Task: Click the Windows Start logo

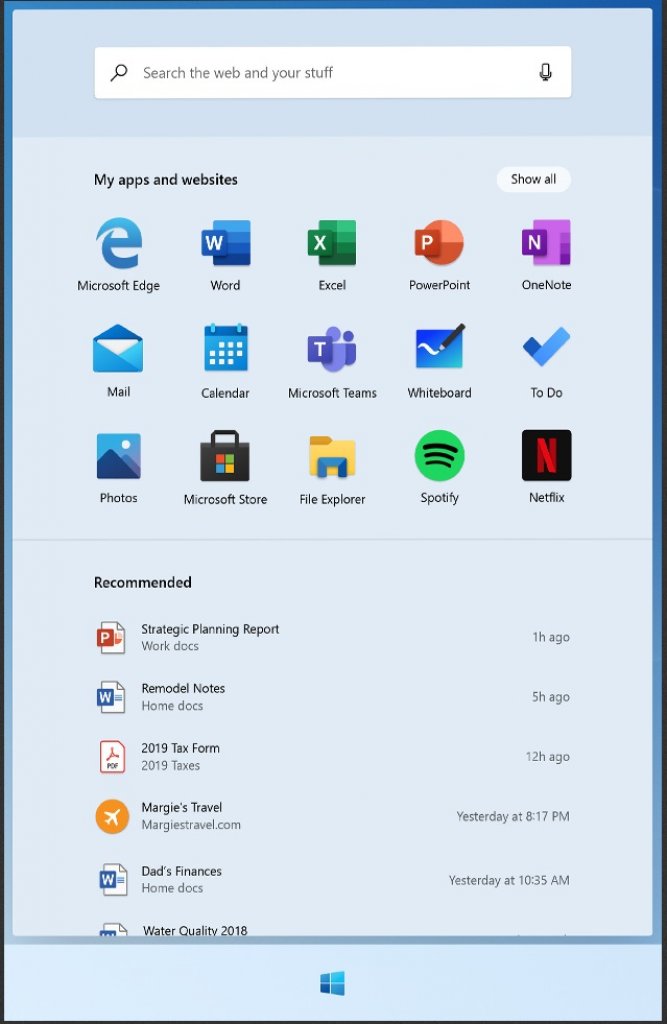Action: [x=333, y=983]
